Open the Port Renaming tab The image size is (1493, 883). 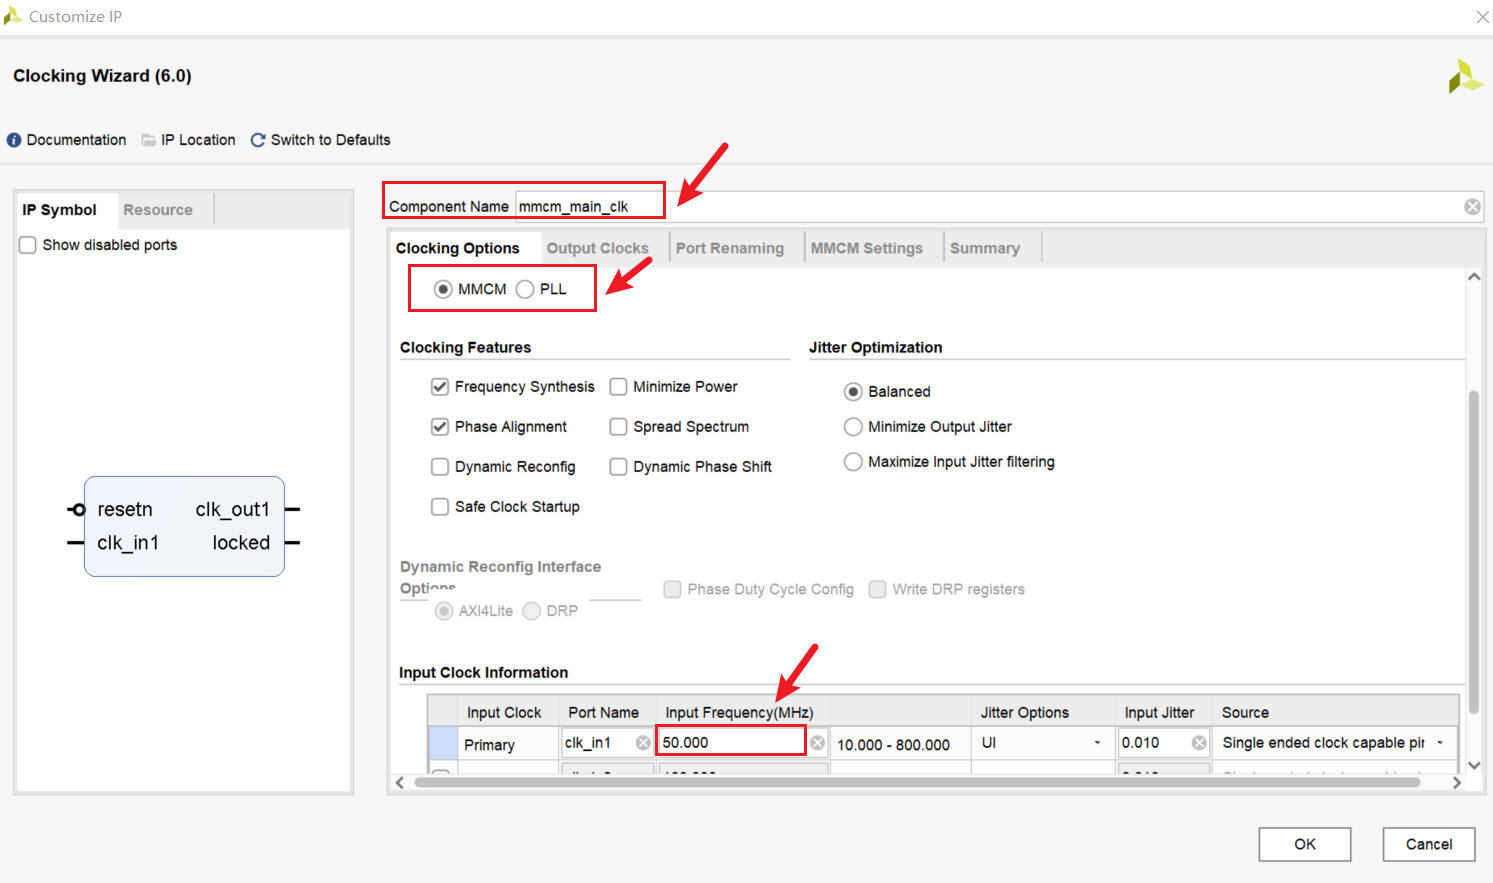coord(730,248)
